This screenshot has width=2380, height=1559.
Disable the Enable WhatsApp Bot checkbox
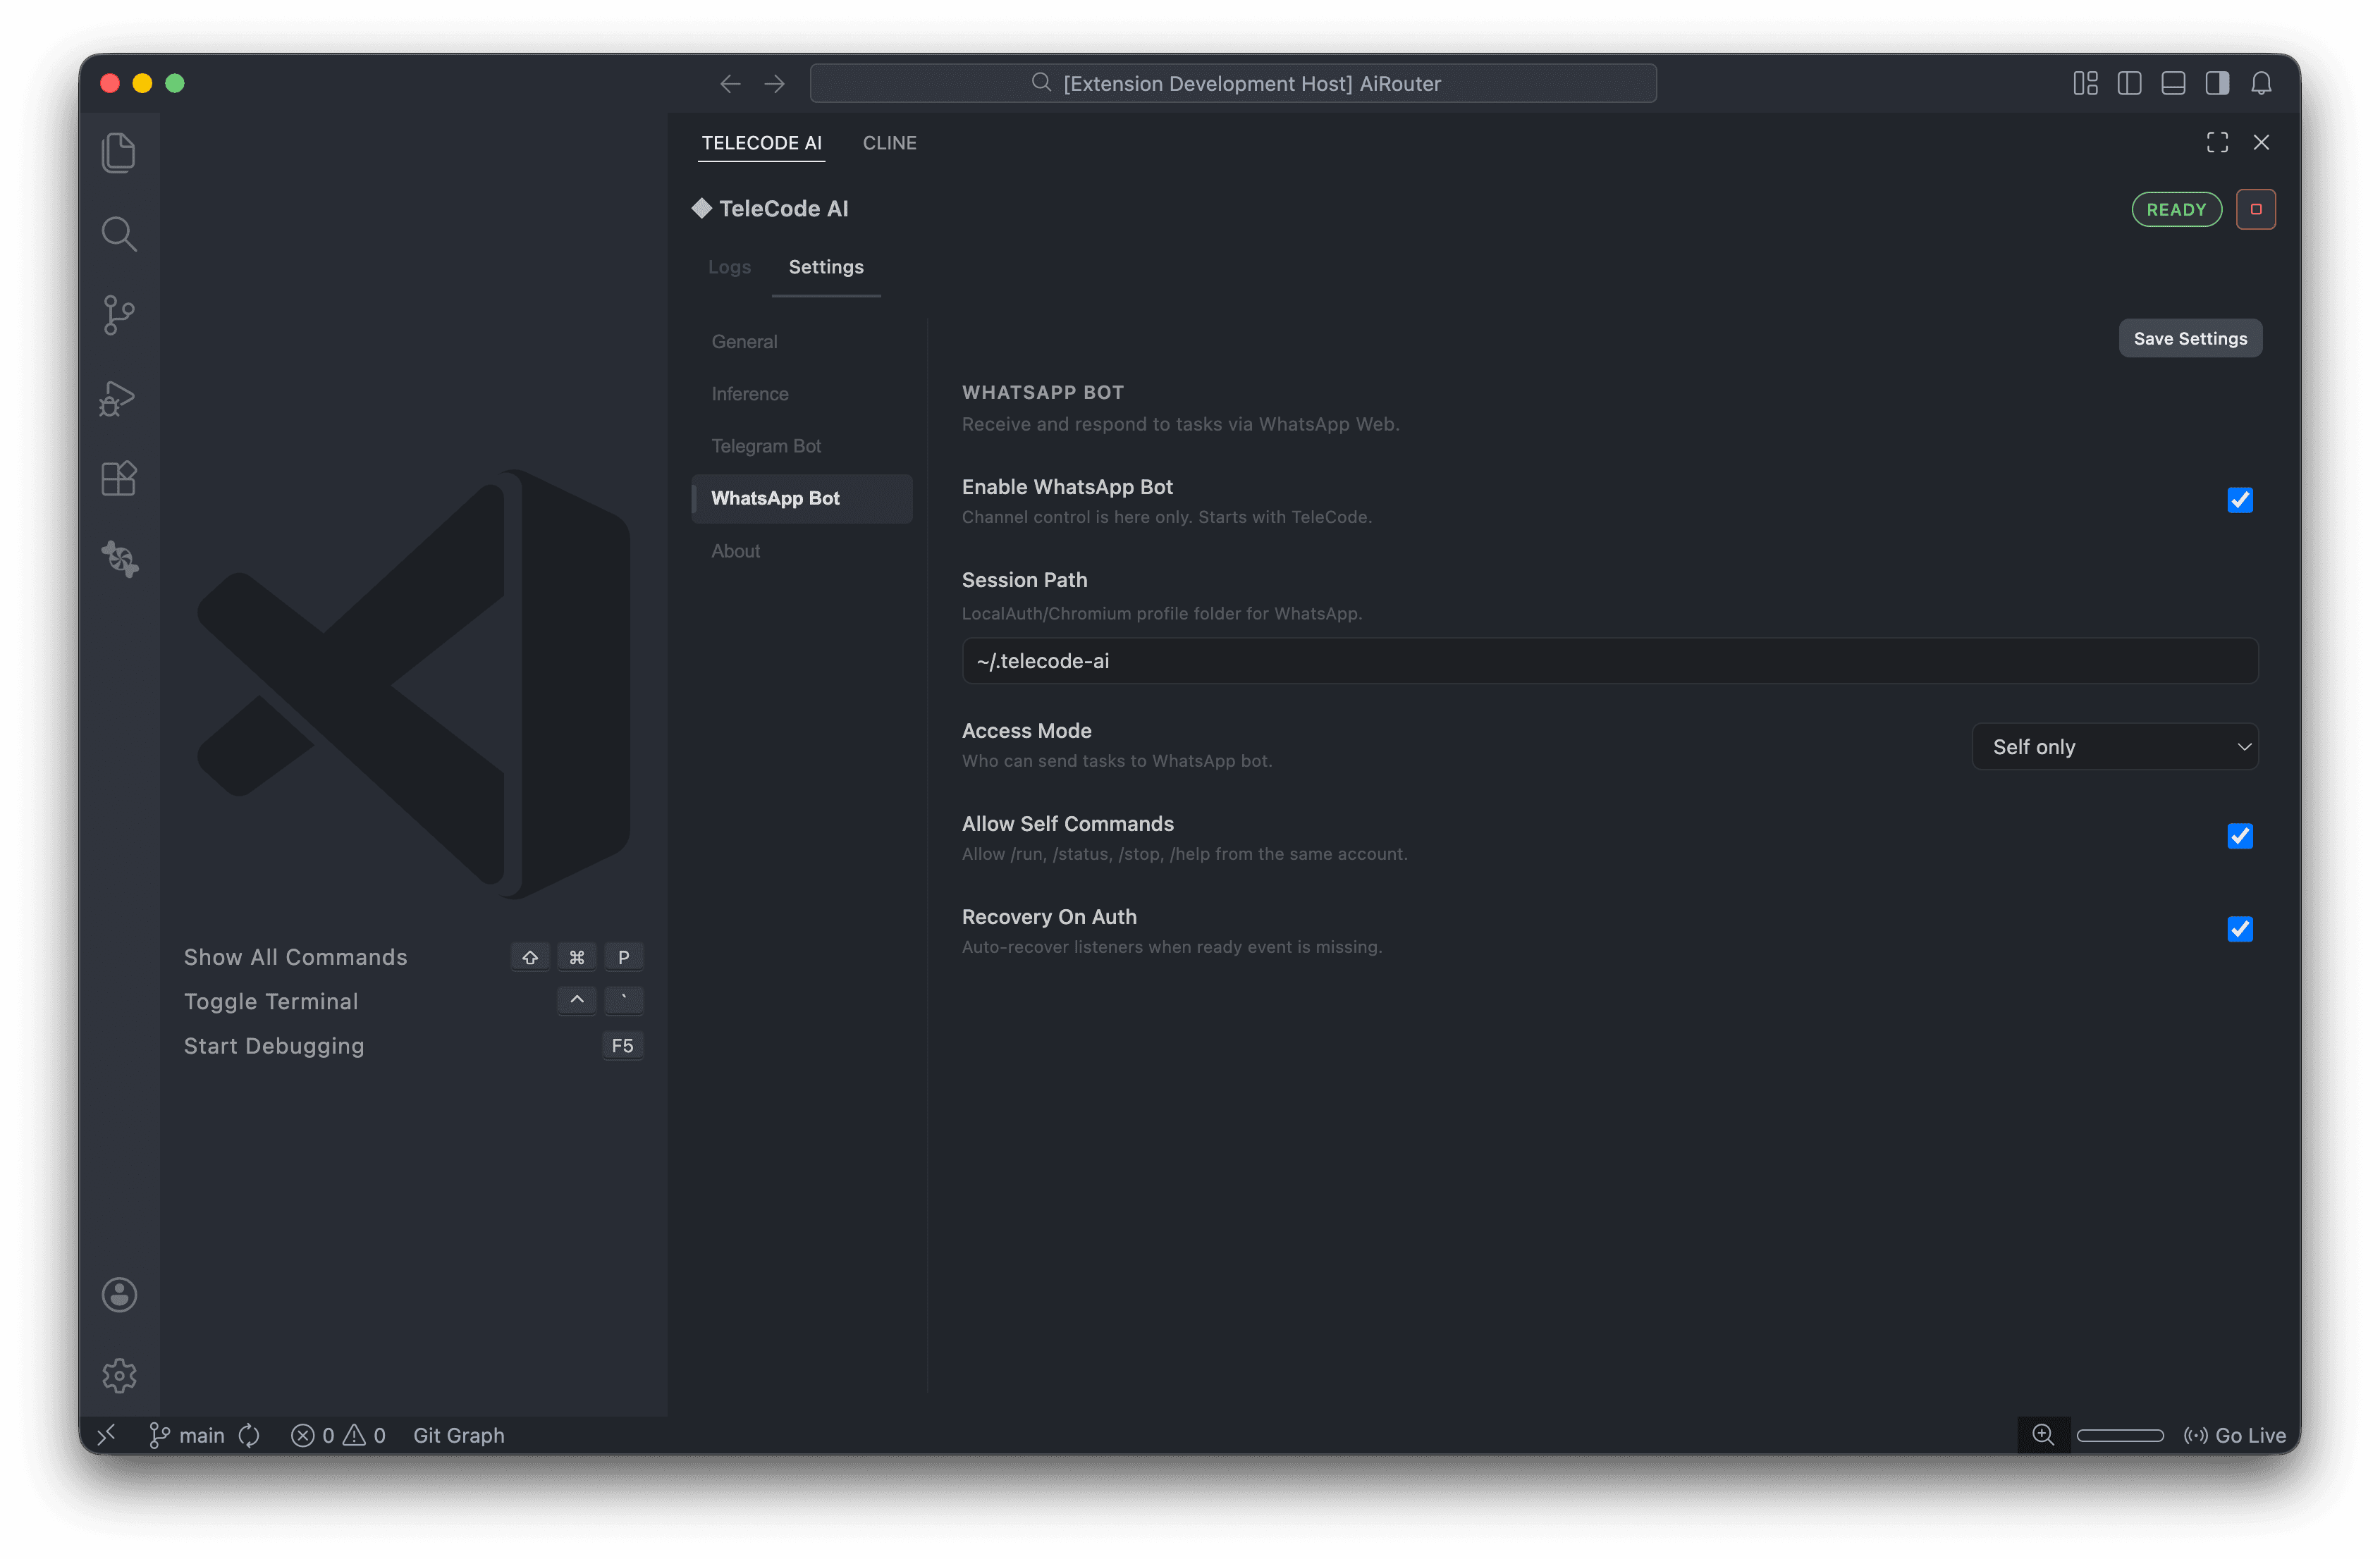[2240, 500]
